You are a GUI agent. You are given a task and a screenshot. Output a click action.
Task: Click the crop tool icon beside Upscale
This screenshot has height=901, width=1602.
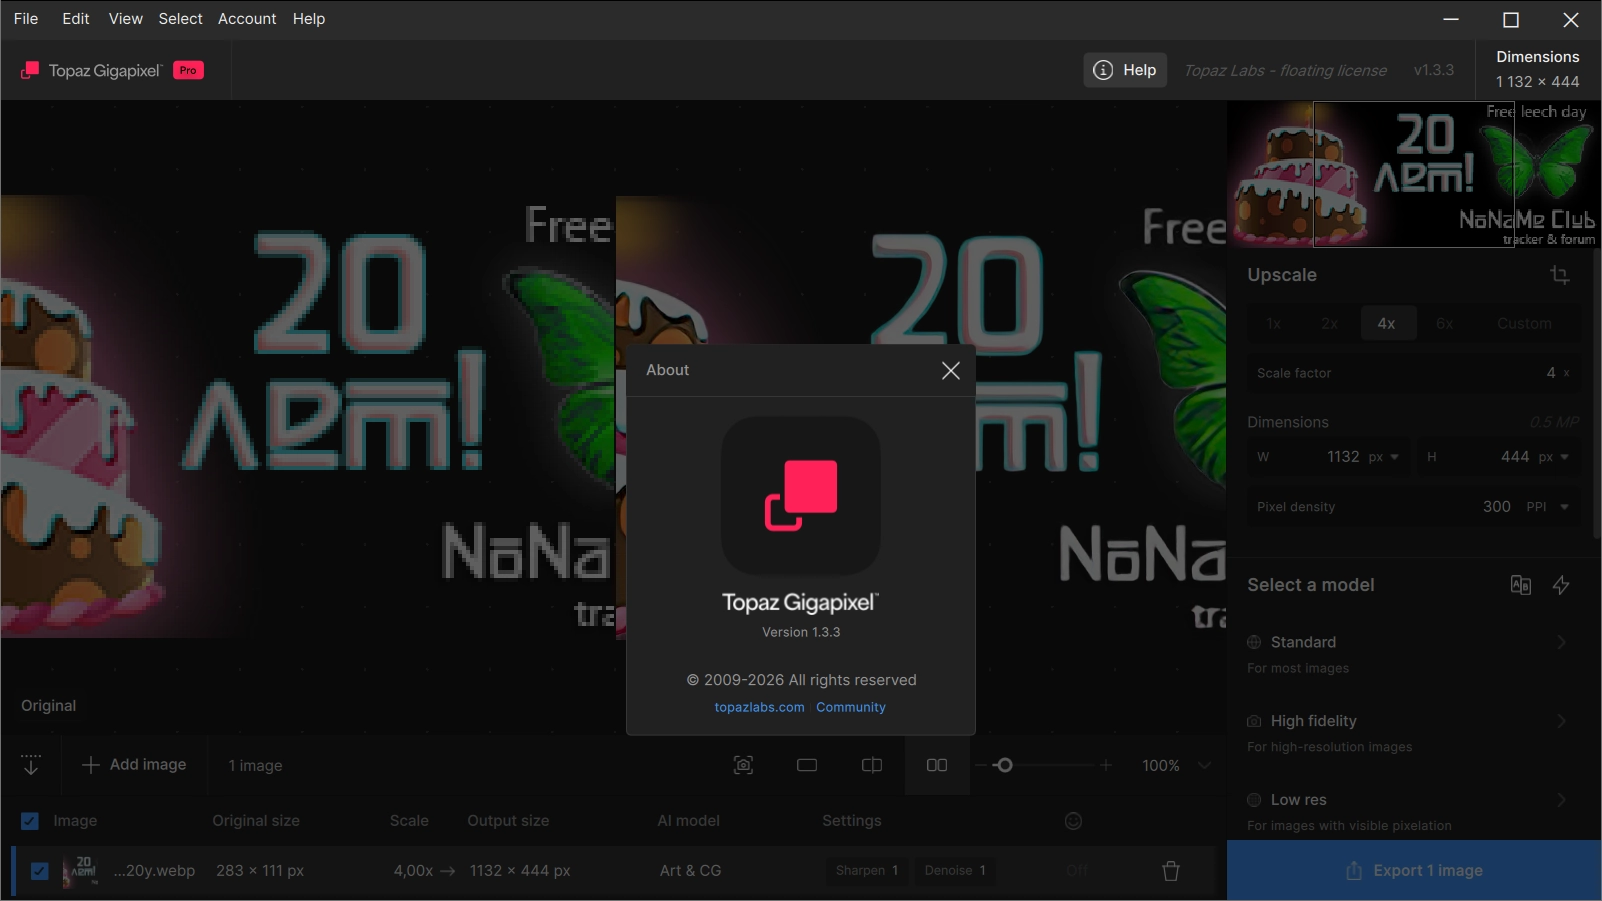[1560, 275]
